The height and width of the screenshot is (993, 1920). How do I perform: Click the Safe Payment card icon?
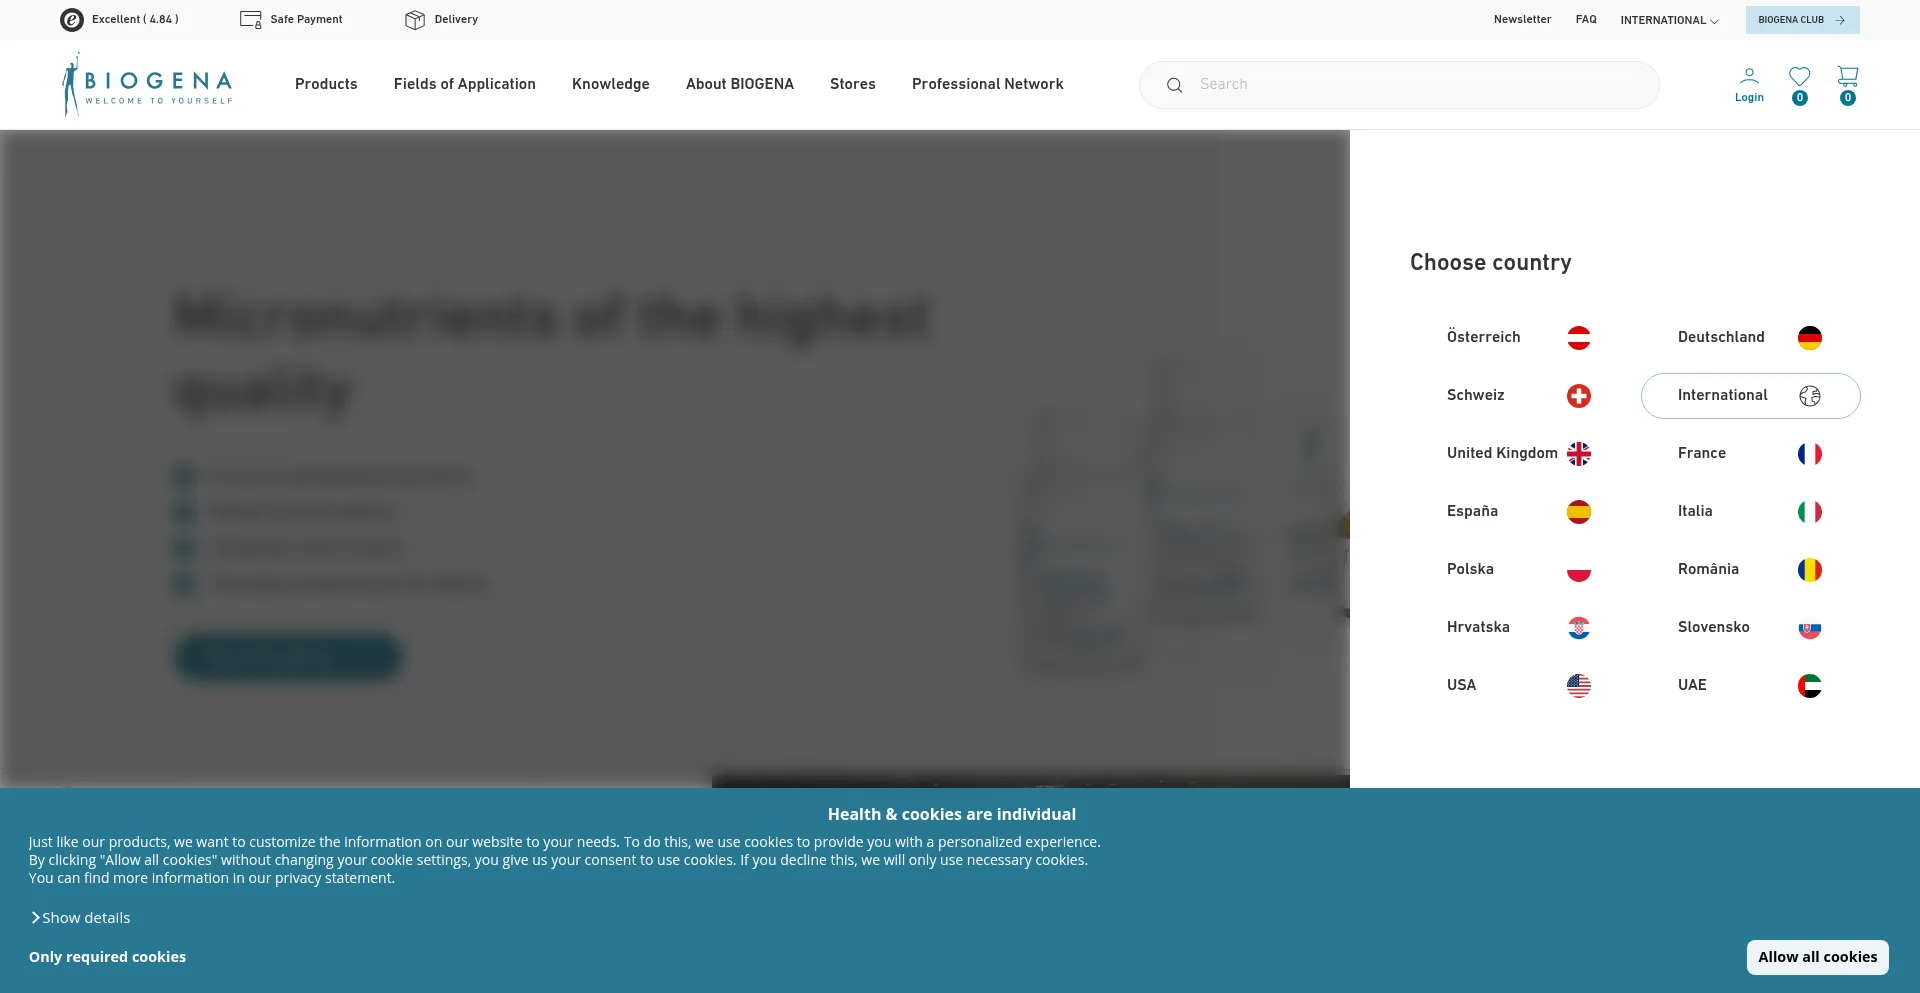pyautogui.click(x=250, y=20)
